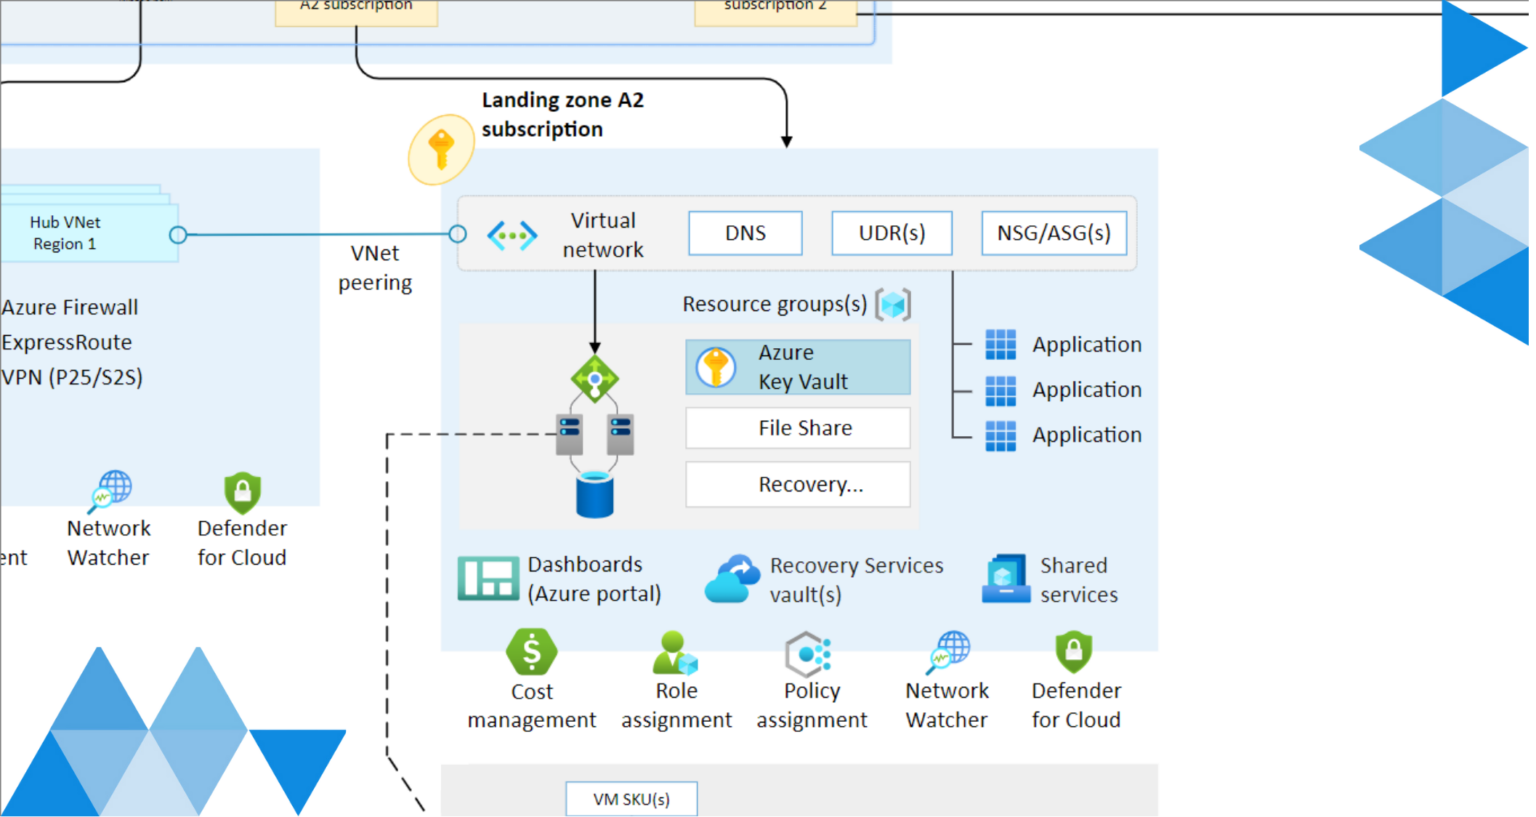Click the Role assignment person icon
The width and height of the screenshot is (1536, 817).
coord(675,652)
